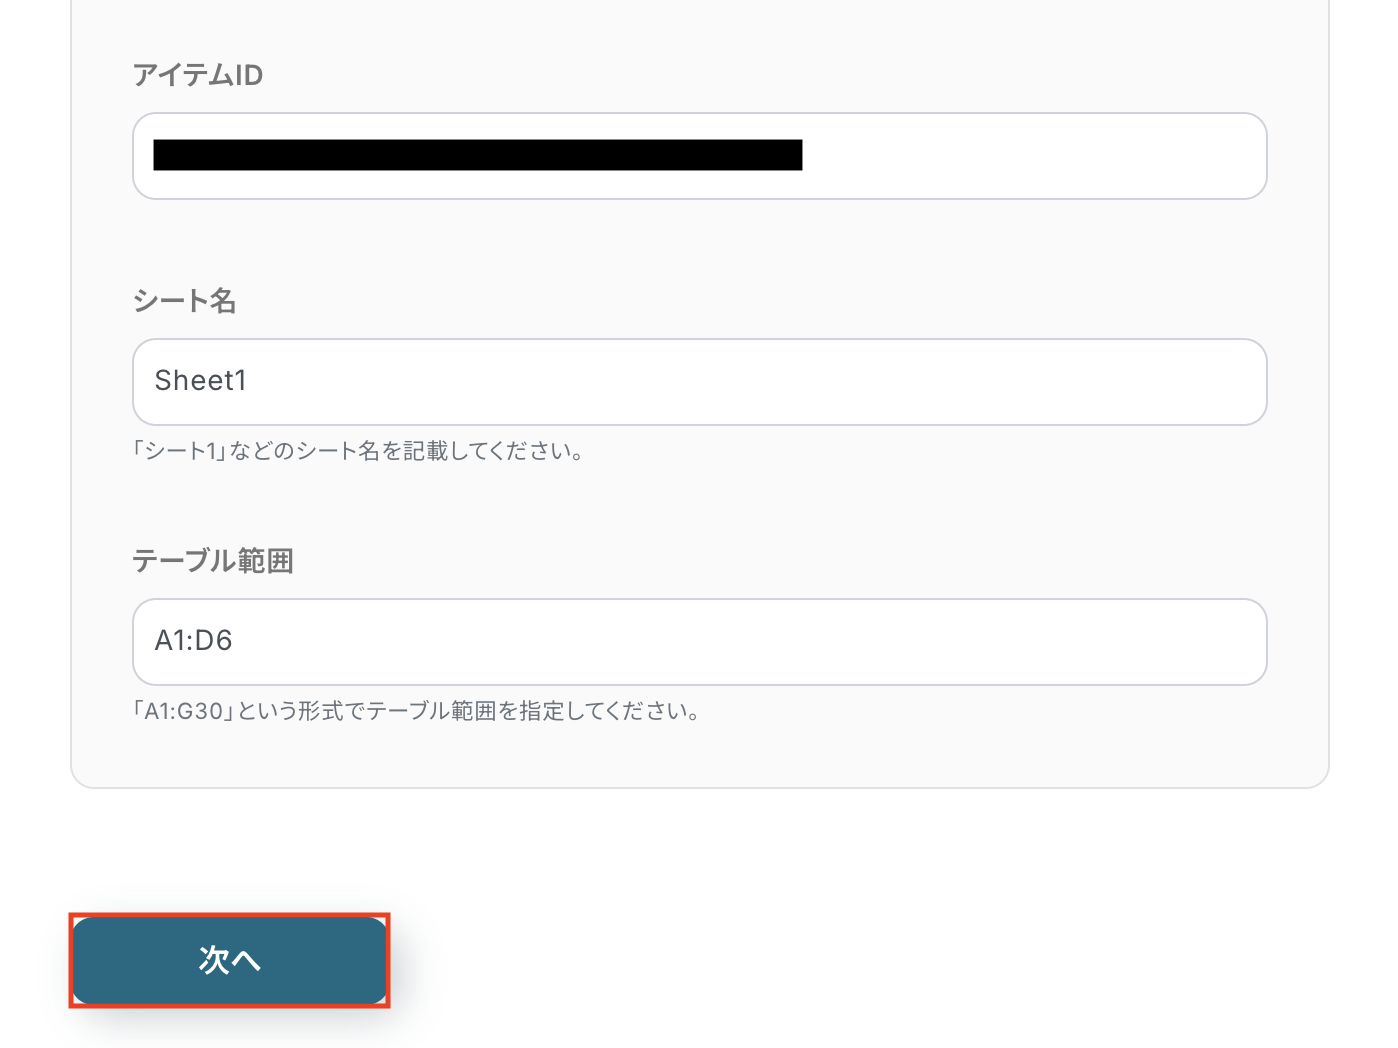Click the 次へ button
This screenshot has width=1398, height=1048.
(229, 960)
